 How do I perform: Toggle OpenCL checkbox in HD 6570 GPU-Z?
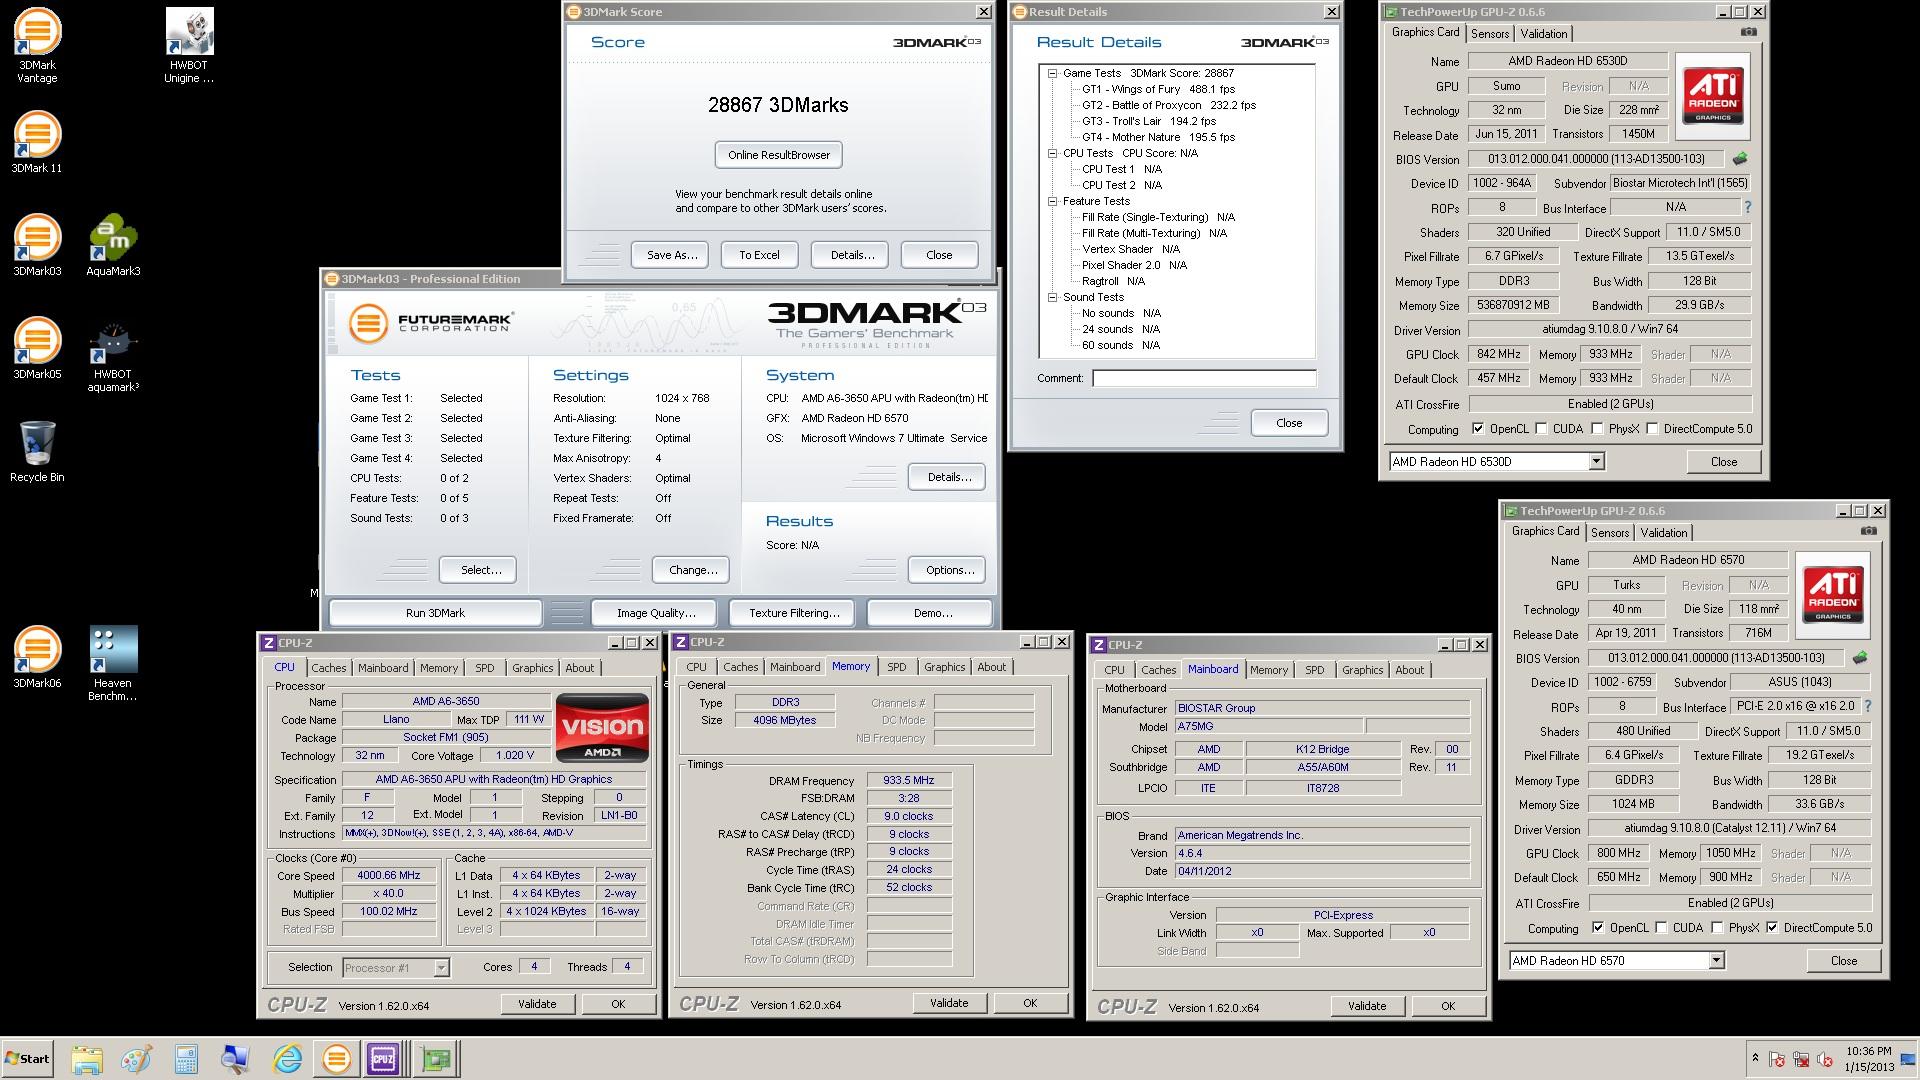[x=1598, y=928]
